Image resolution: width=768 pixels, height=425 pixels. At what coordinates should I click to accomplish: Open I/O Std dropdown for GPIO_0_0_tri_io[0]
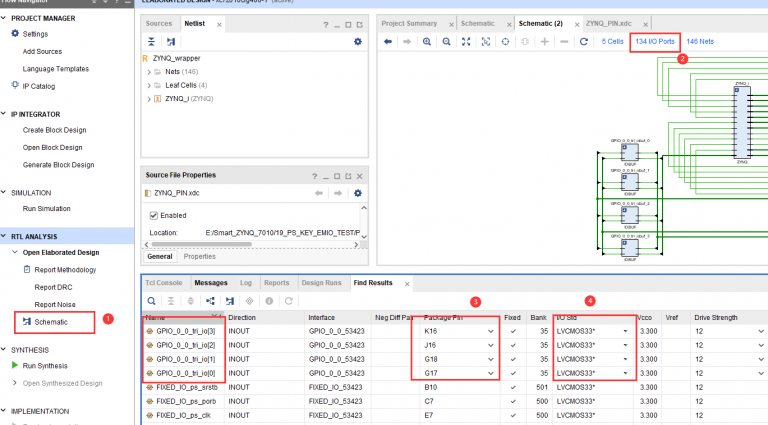(x=627, y=372)
